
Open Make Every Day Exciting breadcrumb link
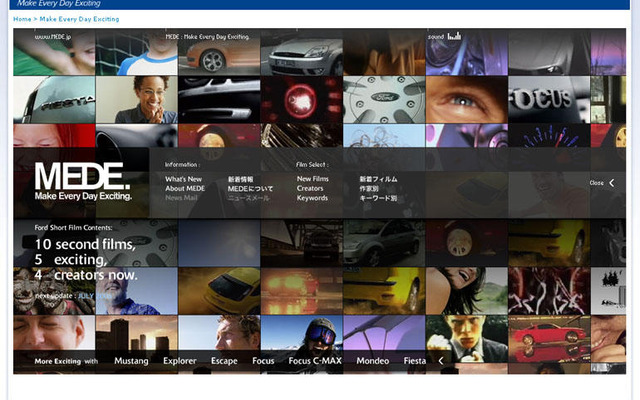pos(79,19)
